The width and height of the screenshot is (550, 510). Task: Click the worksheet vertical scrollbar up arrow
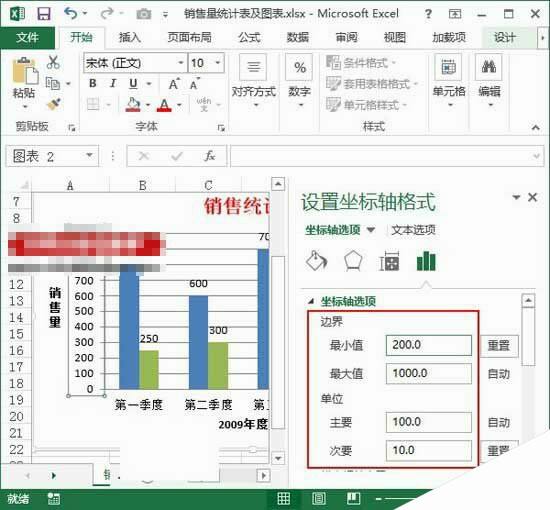(x=278, y=183)
